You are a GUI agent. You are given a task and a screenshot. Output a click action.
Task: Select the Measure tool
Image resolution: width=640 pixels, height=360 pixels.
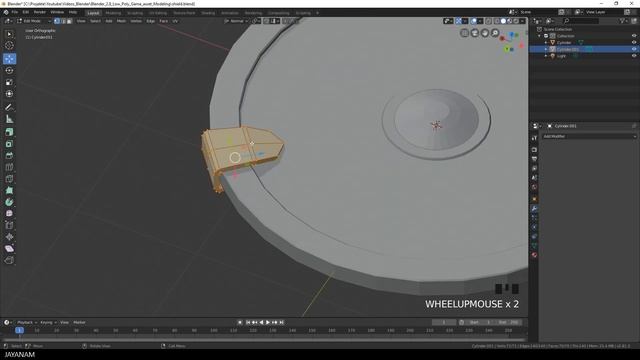pyautogui.click(x=9, y=119)
